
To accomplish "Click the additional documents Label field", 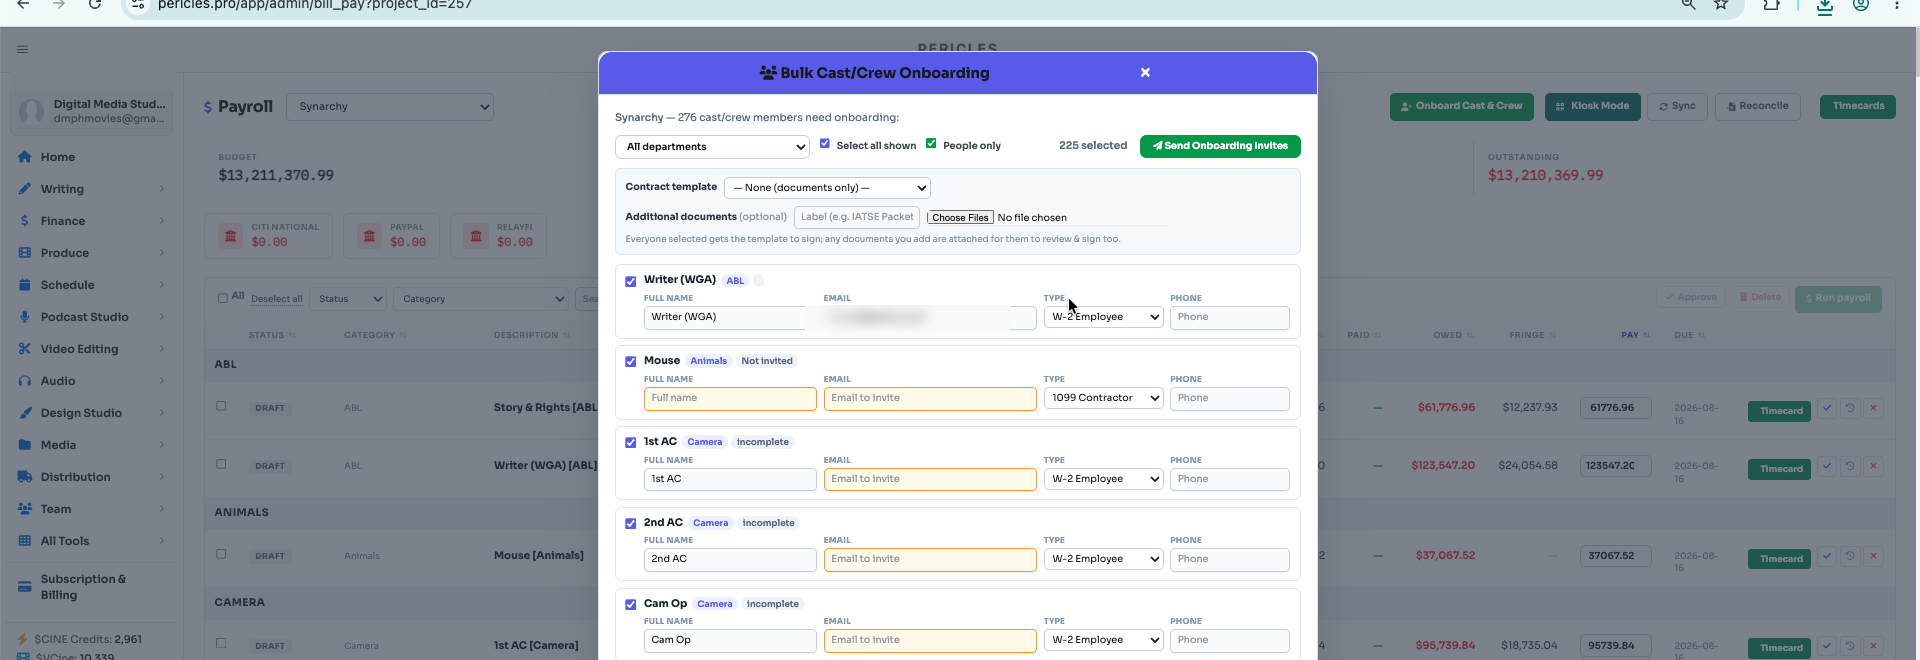I will coord(857,217).
